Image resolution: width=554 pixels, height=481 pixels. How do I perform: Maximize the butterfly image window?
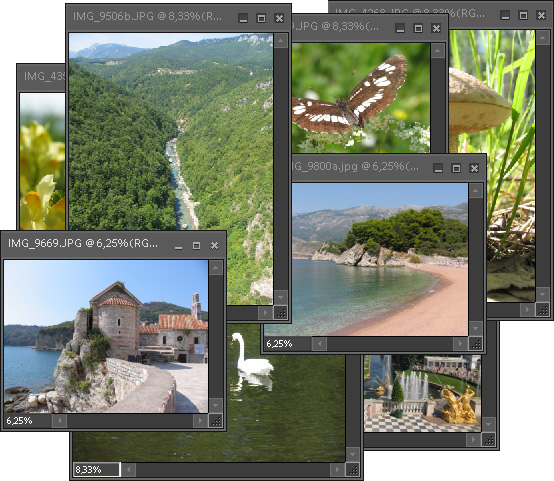(x=418, y=28)
